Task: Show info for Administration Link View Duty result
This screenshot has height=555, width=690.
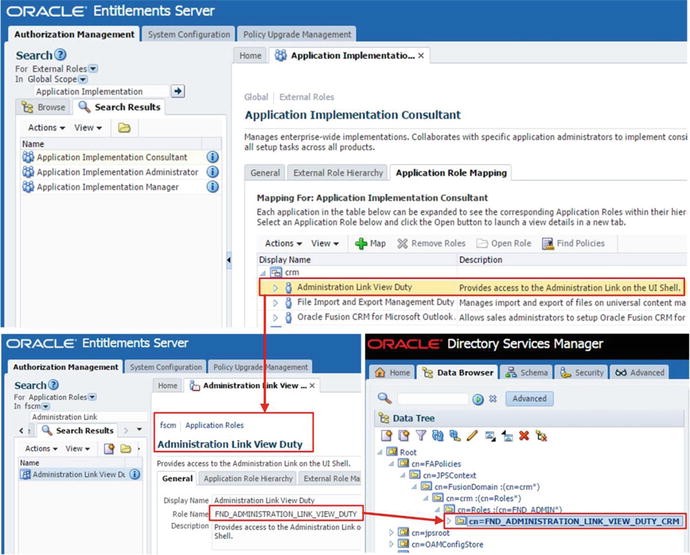Action: point(135,474)
